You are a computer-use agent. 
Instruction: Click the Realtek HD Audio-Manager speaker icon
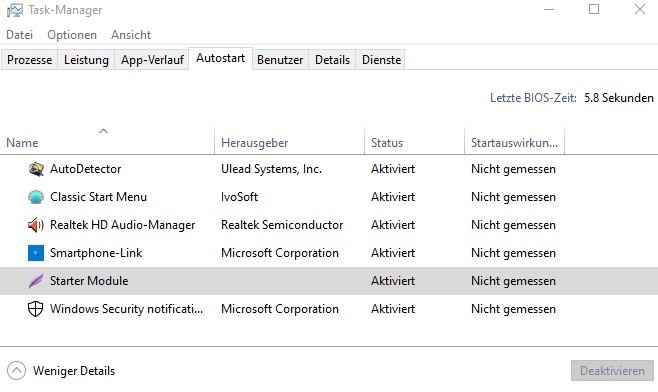[x=36, y=225]
